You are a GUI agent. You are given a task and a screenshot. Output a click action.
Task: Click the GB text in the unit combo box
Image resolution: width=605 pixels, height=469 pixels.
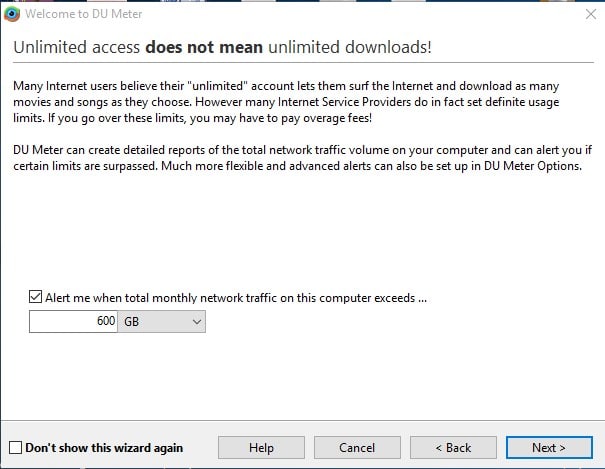click(x=132, y=322)
